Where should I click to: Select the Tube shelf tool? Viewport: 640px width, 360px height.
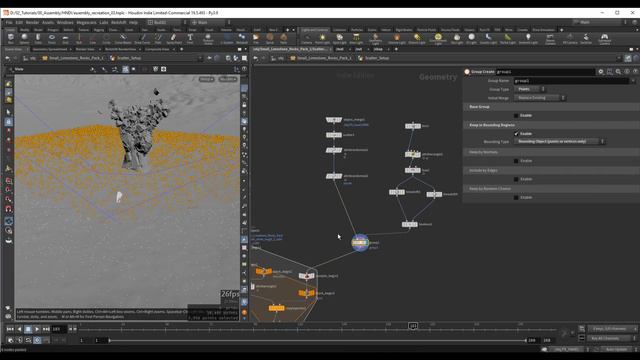pos(38,38)
